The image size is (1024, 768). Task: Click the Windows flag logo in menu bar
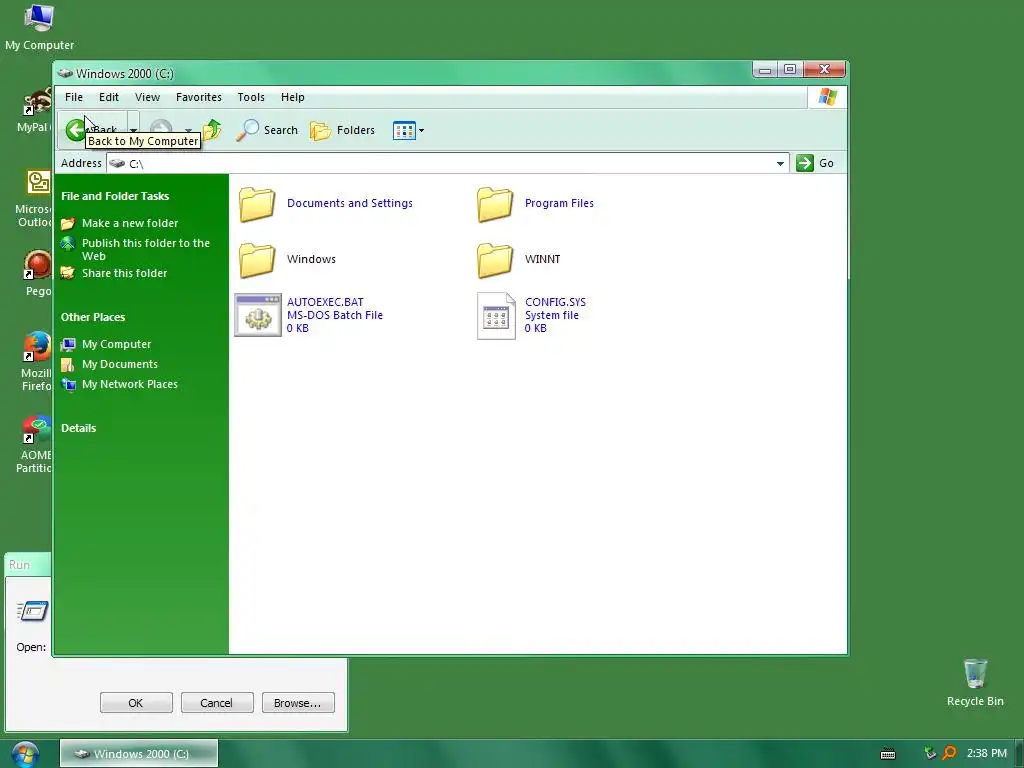pos(827,97)
